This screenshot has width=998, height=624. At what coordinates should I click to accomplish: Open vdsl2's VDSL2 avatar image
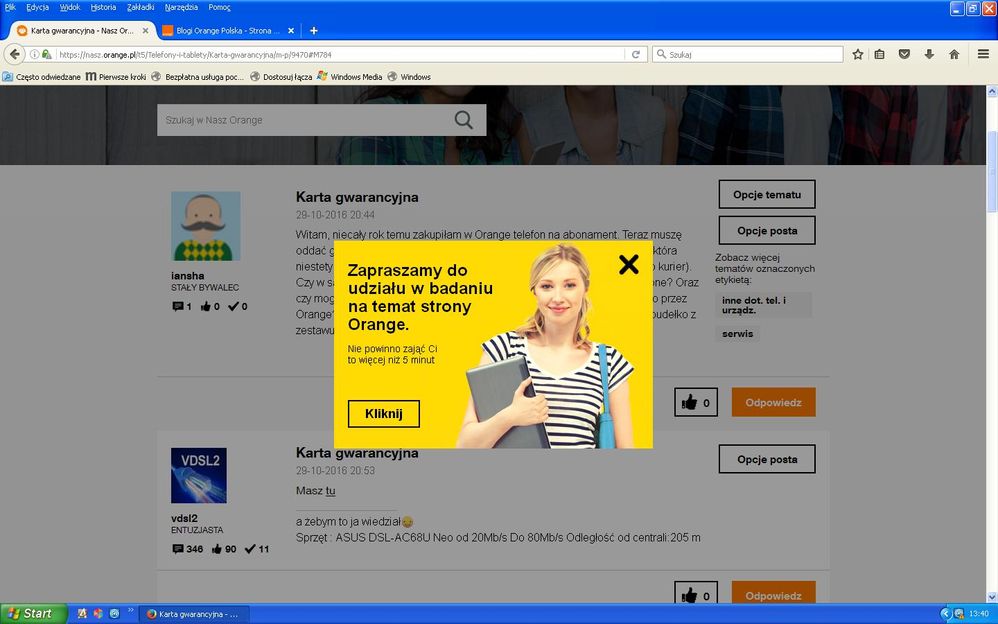click(199, 476)
